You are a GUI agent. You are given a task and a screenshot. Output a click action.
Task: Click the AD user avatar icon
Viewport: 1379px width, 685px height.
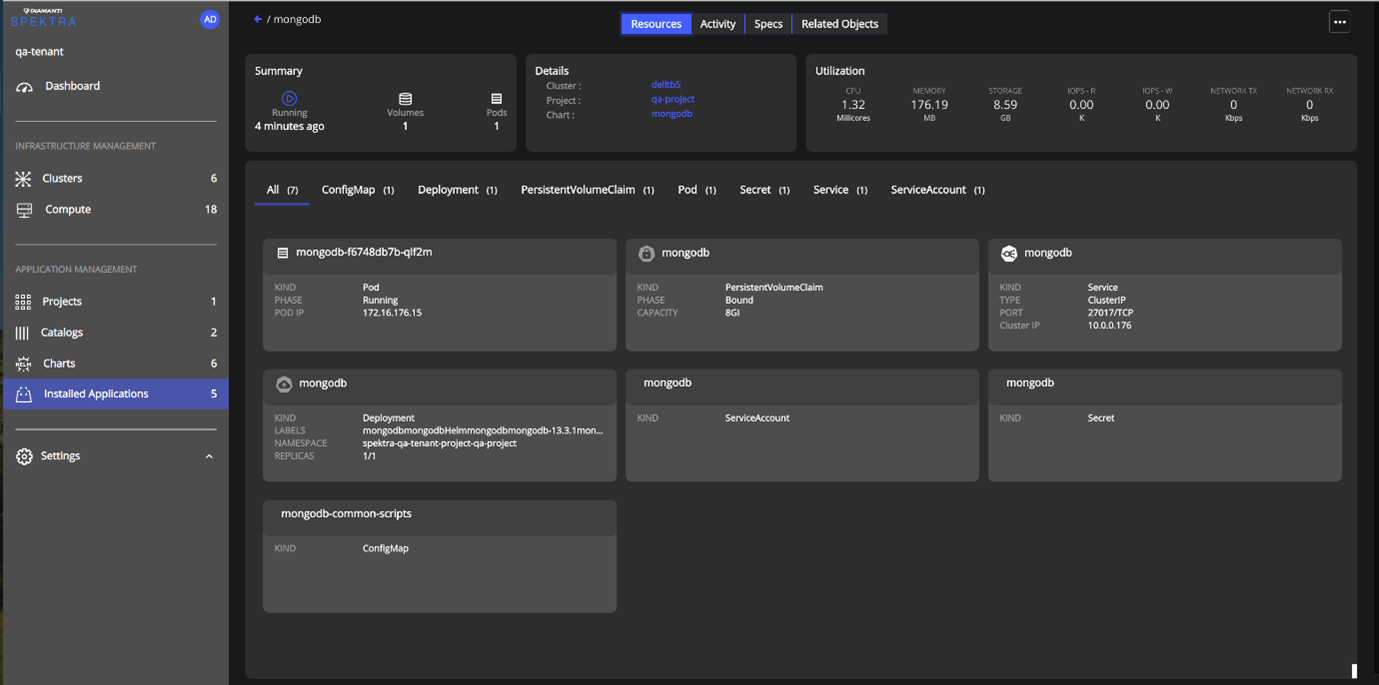(210, 19)
